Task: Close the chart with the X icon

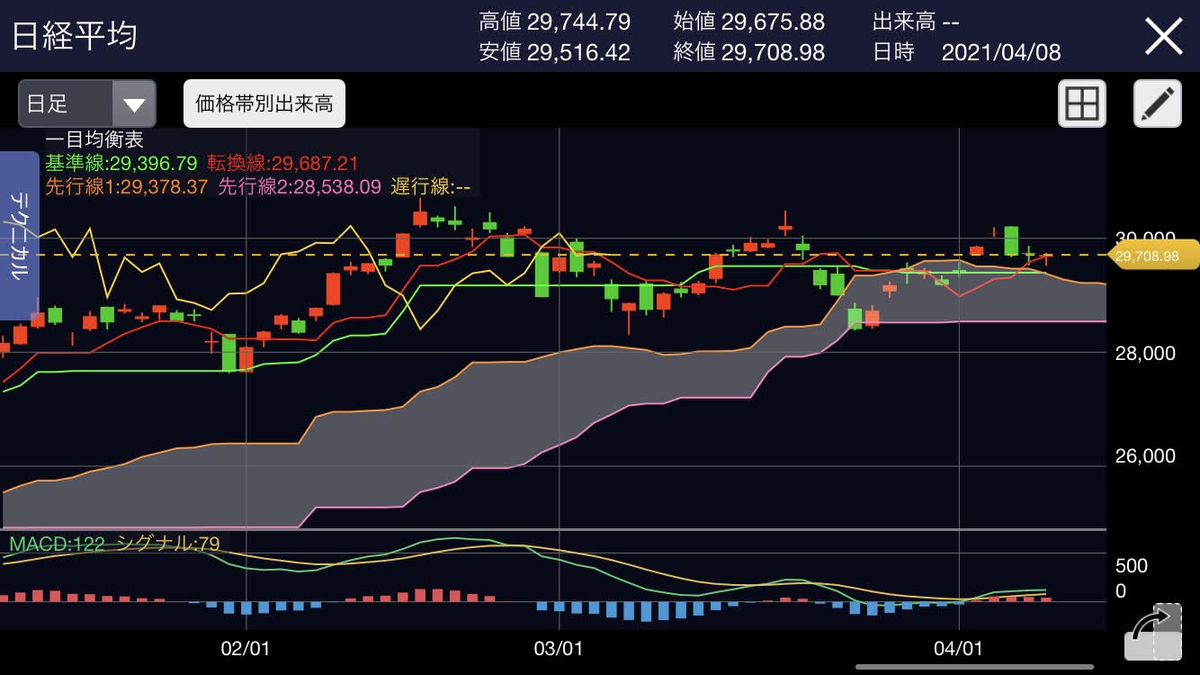Action: click(x=1164, y=36)
